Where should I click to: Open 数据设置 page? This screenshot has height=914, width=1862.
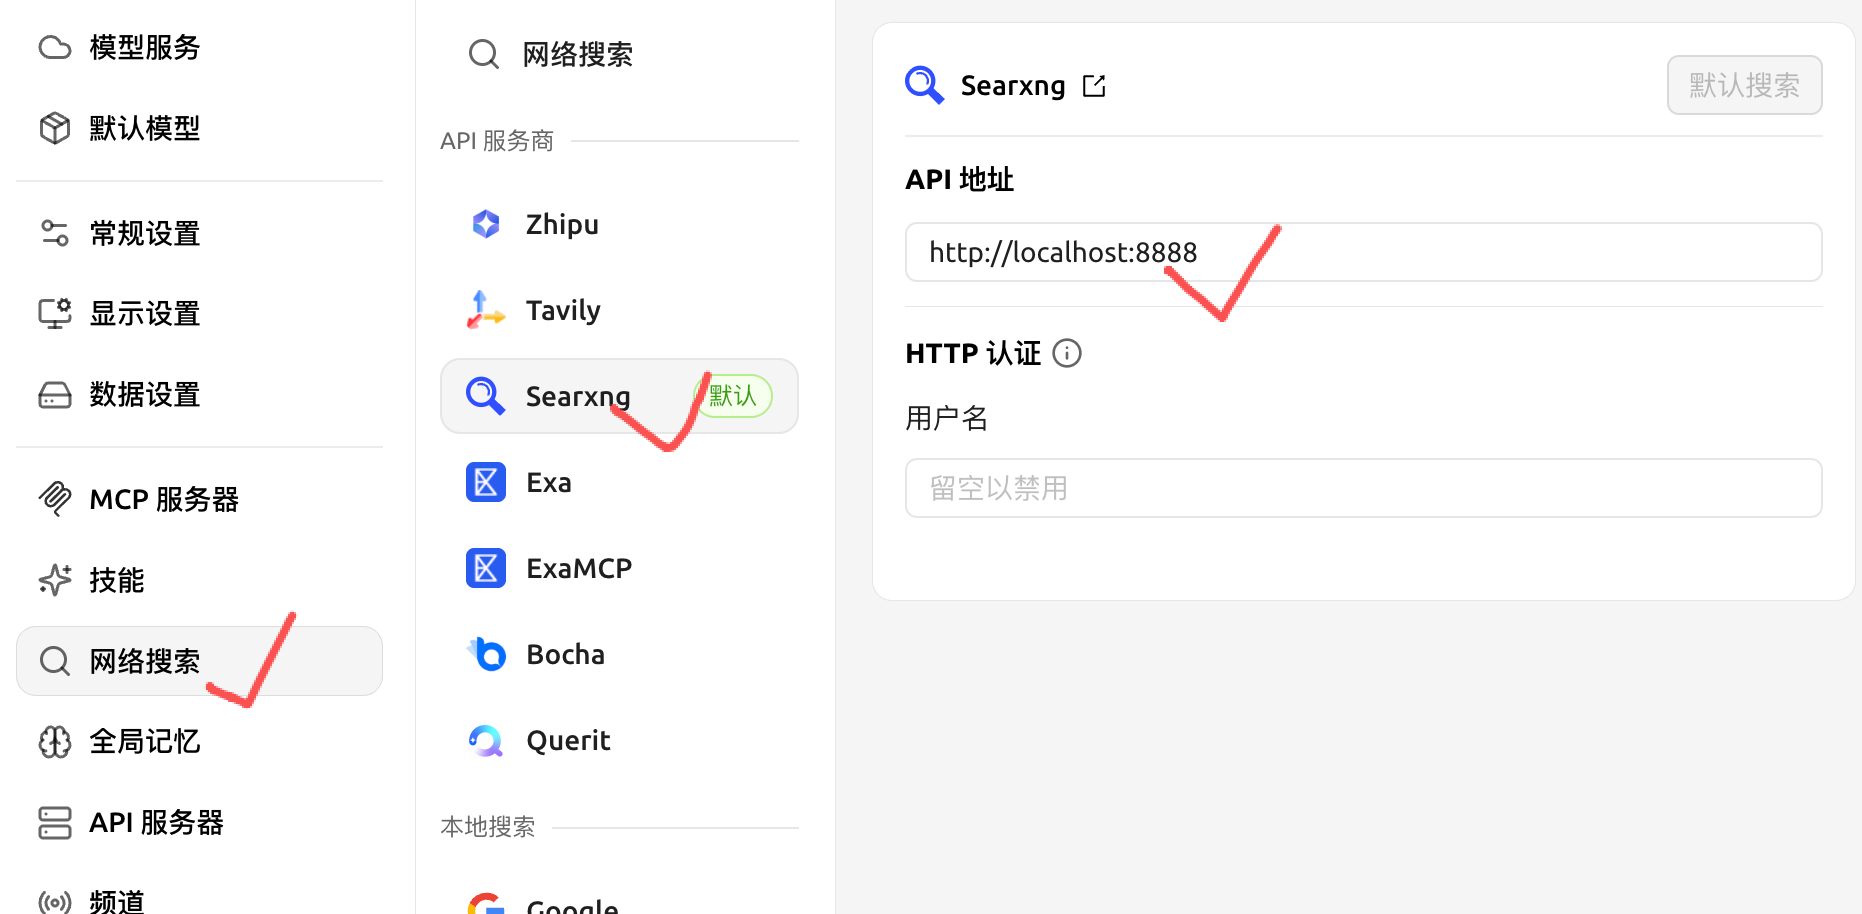(x=199, y=395)
